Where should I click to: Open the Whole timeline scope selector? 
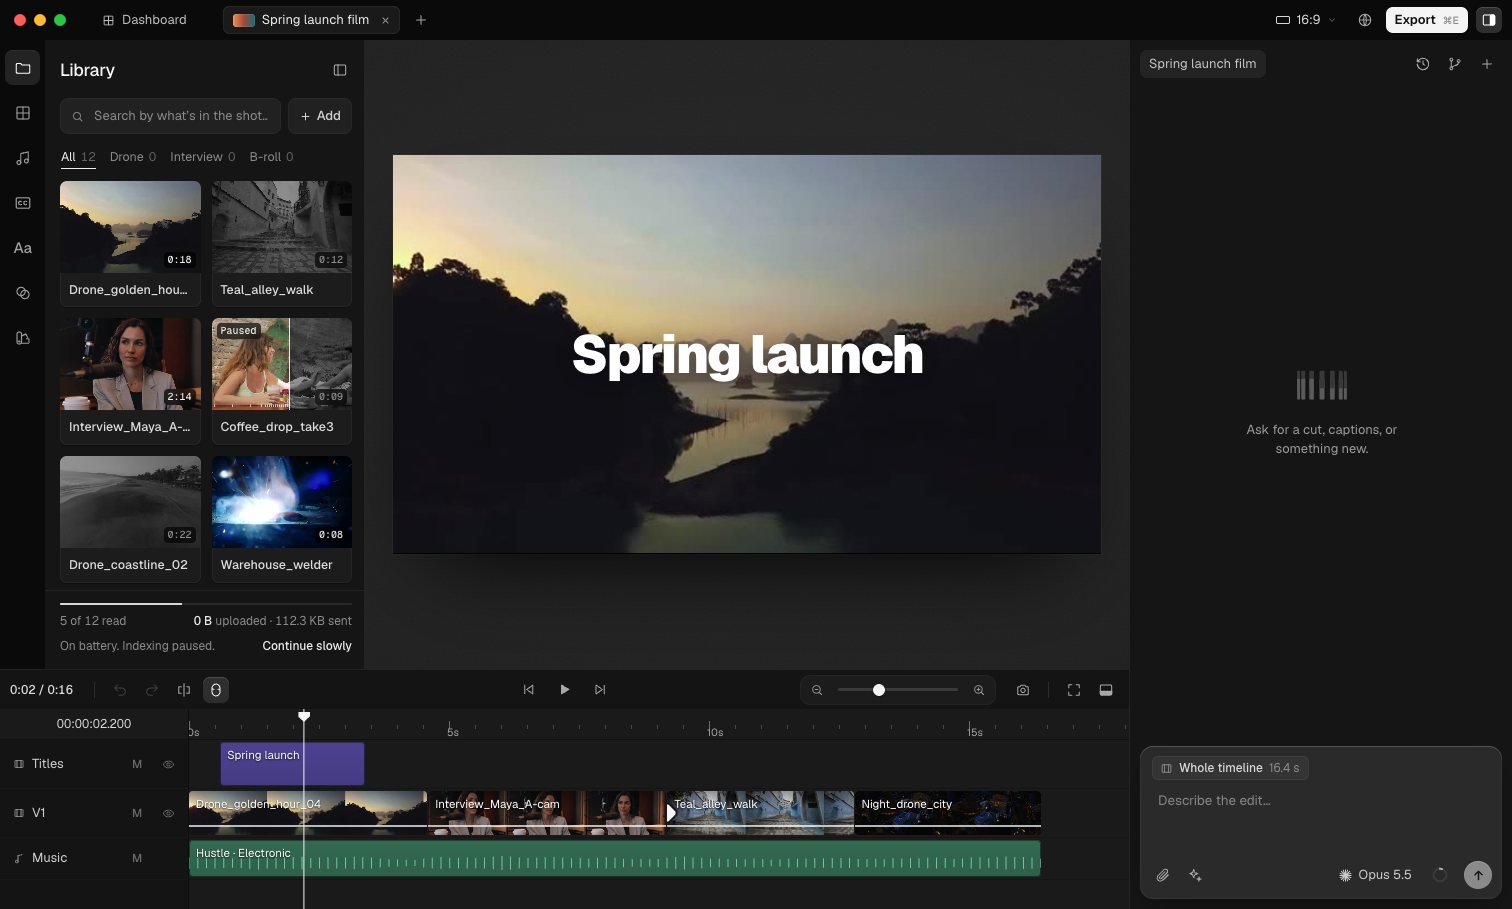pyautogui.click(x=1230, y=768)
